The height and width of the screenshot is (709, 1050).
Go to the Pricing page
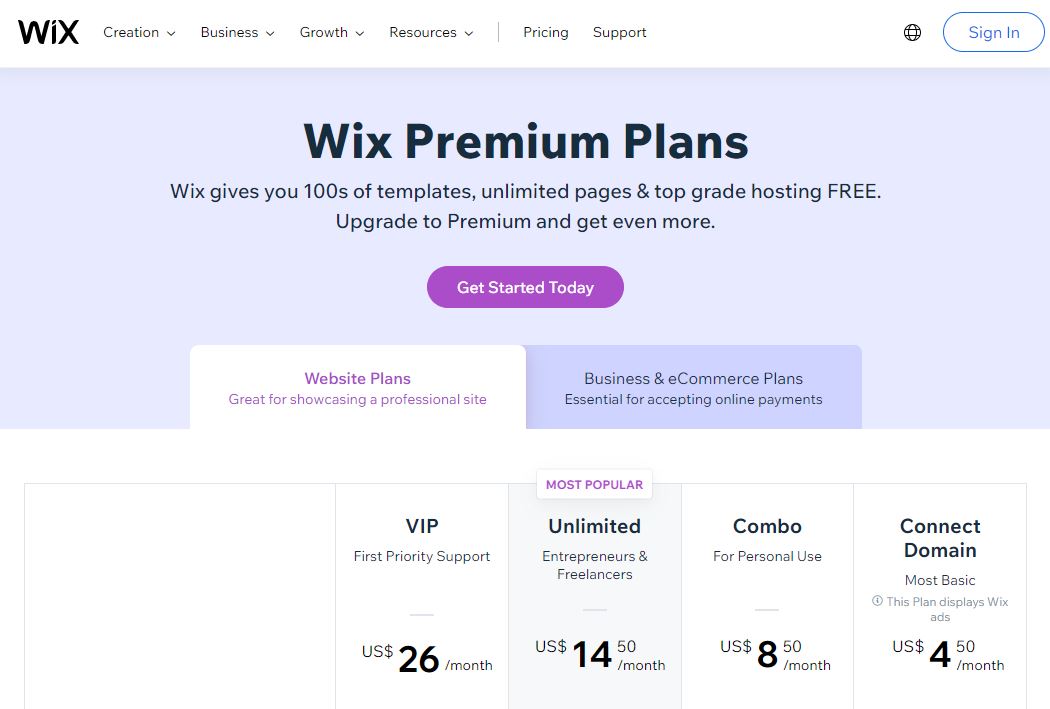546,32
